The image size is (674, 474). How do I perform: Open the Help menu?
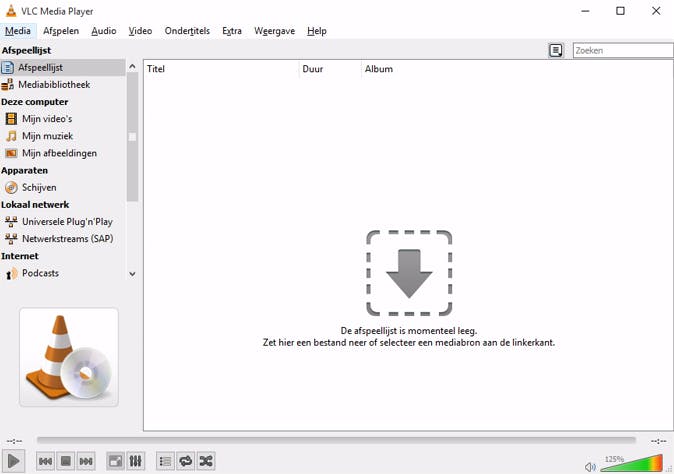[x=317, y=31]
